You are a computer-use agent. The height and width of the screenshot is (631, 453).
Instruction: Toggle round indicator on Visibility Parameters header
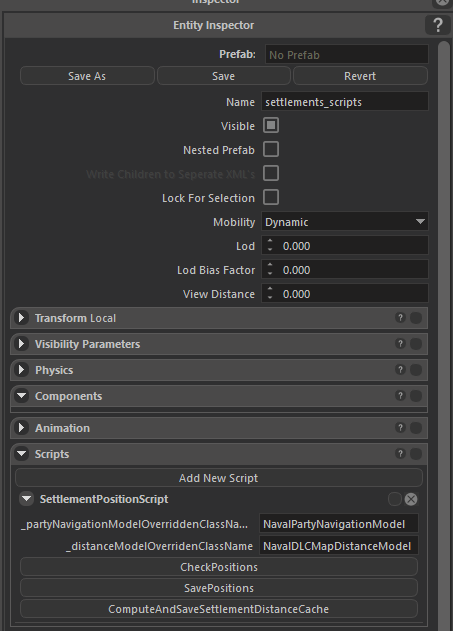point(416,344)
